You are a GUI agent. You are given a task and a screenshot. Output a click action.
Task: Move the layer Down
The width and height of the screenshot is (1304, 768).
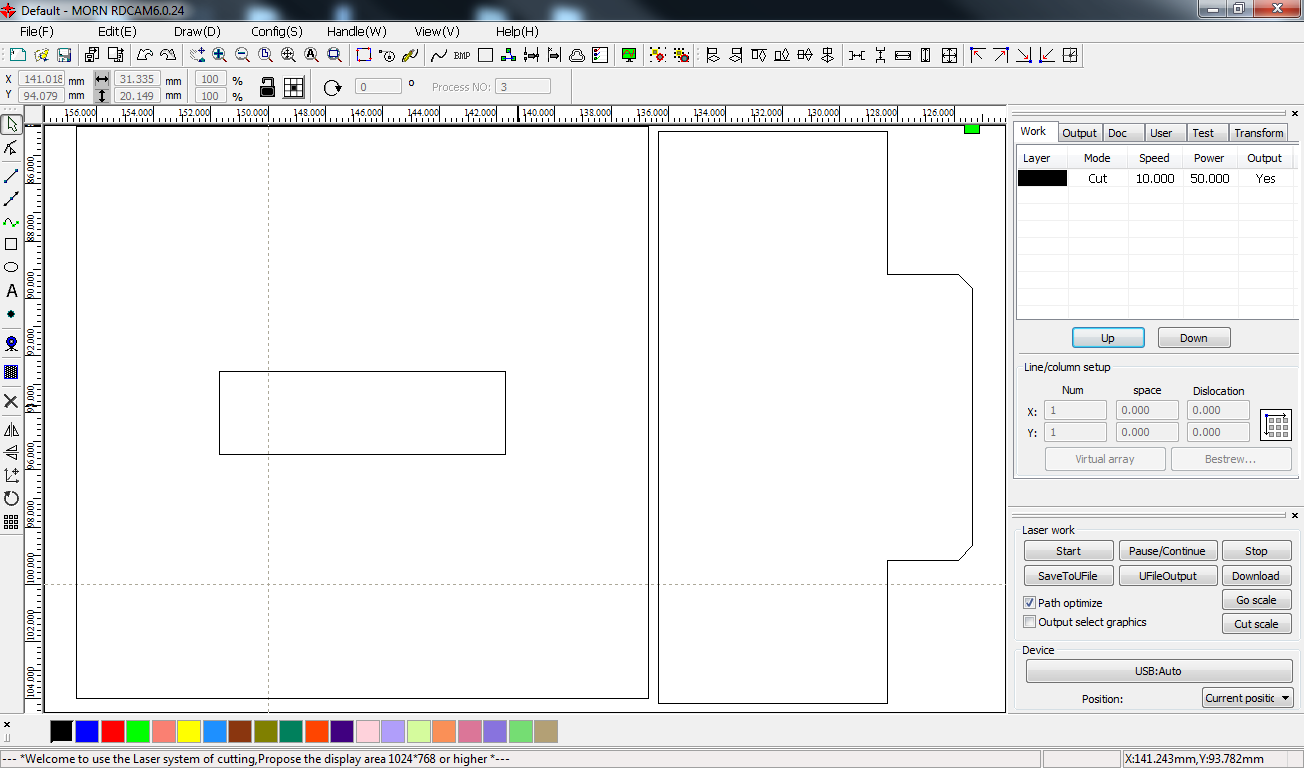[x=1194, y=338]
